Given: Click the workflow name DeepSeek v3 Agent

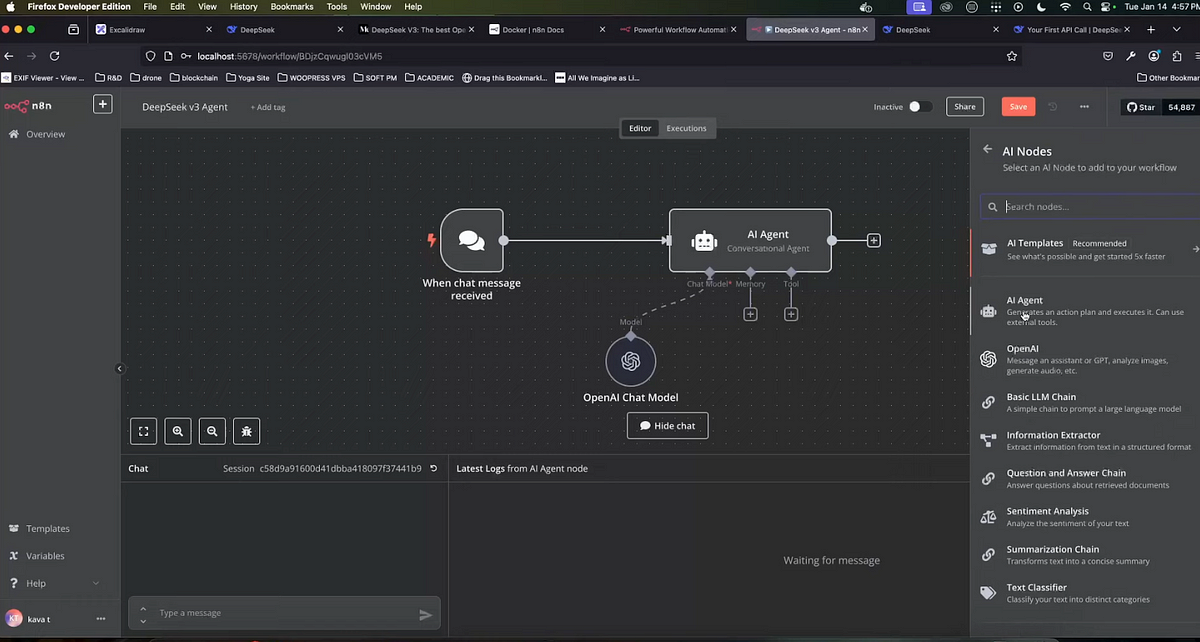Looking at the screenshot, I should (185, 106).
